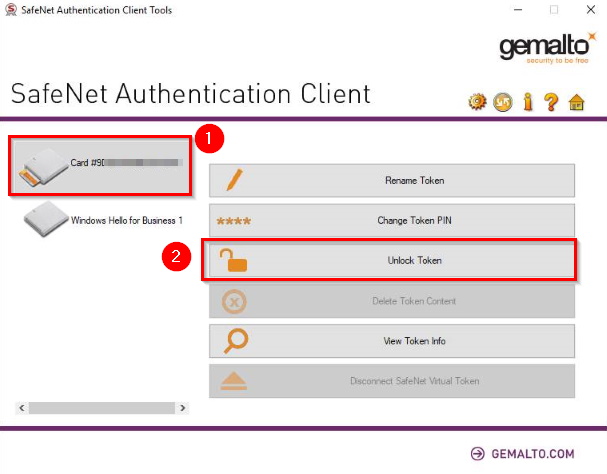607x474 pixels.
Task: Click the token list right scroll arrow
Action: click(182, 408)
